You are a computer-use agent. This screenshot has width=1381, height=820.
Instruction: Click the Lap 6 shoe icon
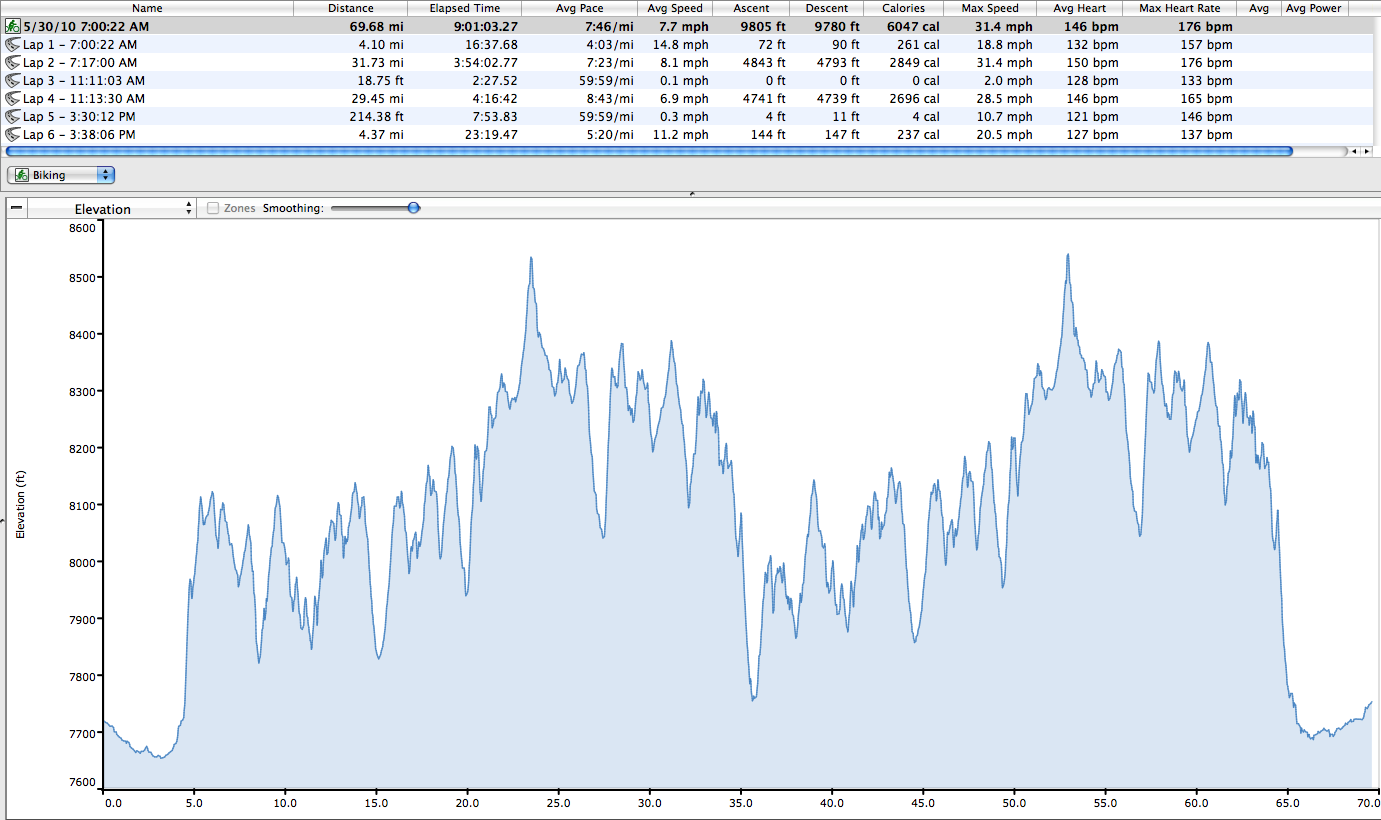13,135
